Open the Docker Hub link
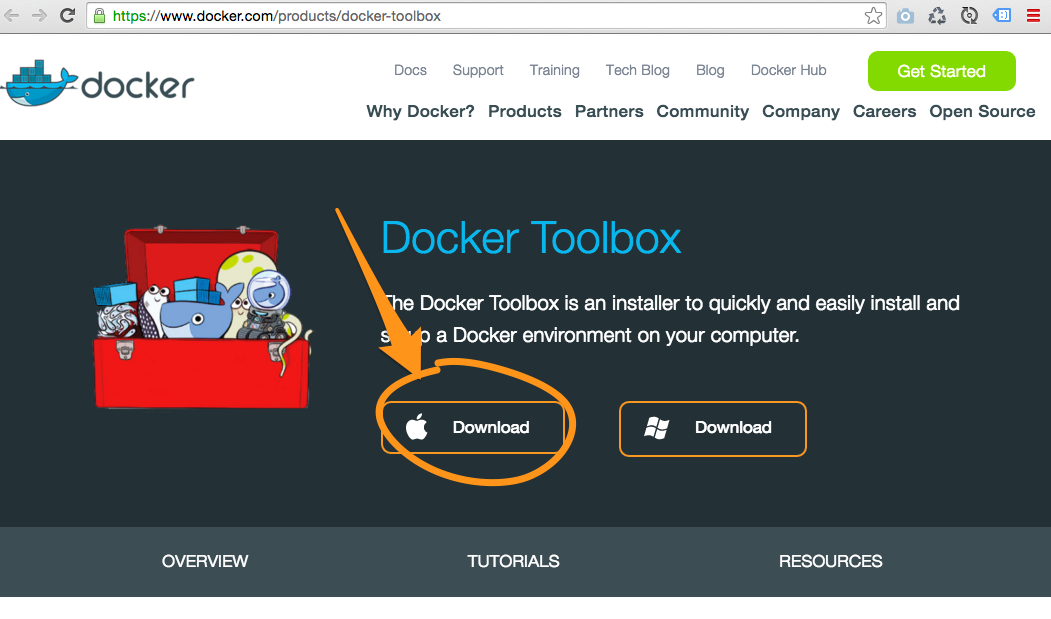 coord(788,70)
